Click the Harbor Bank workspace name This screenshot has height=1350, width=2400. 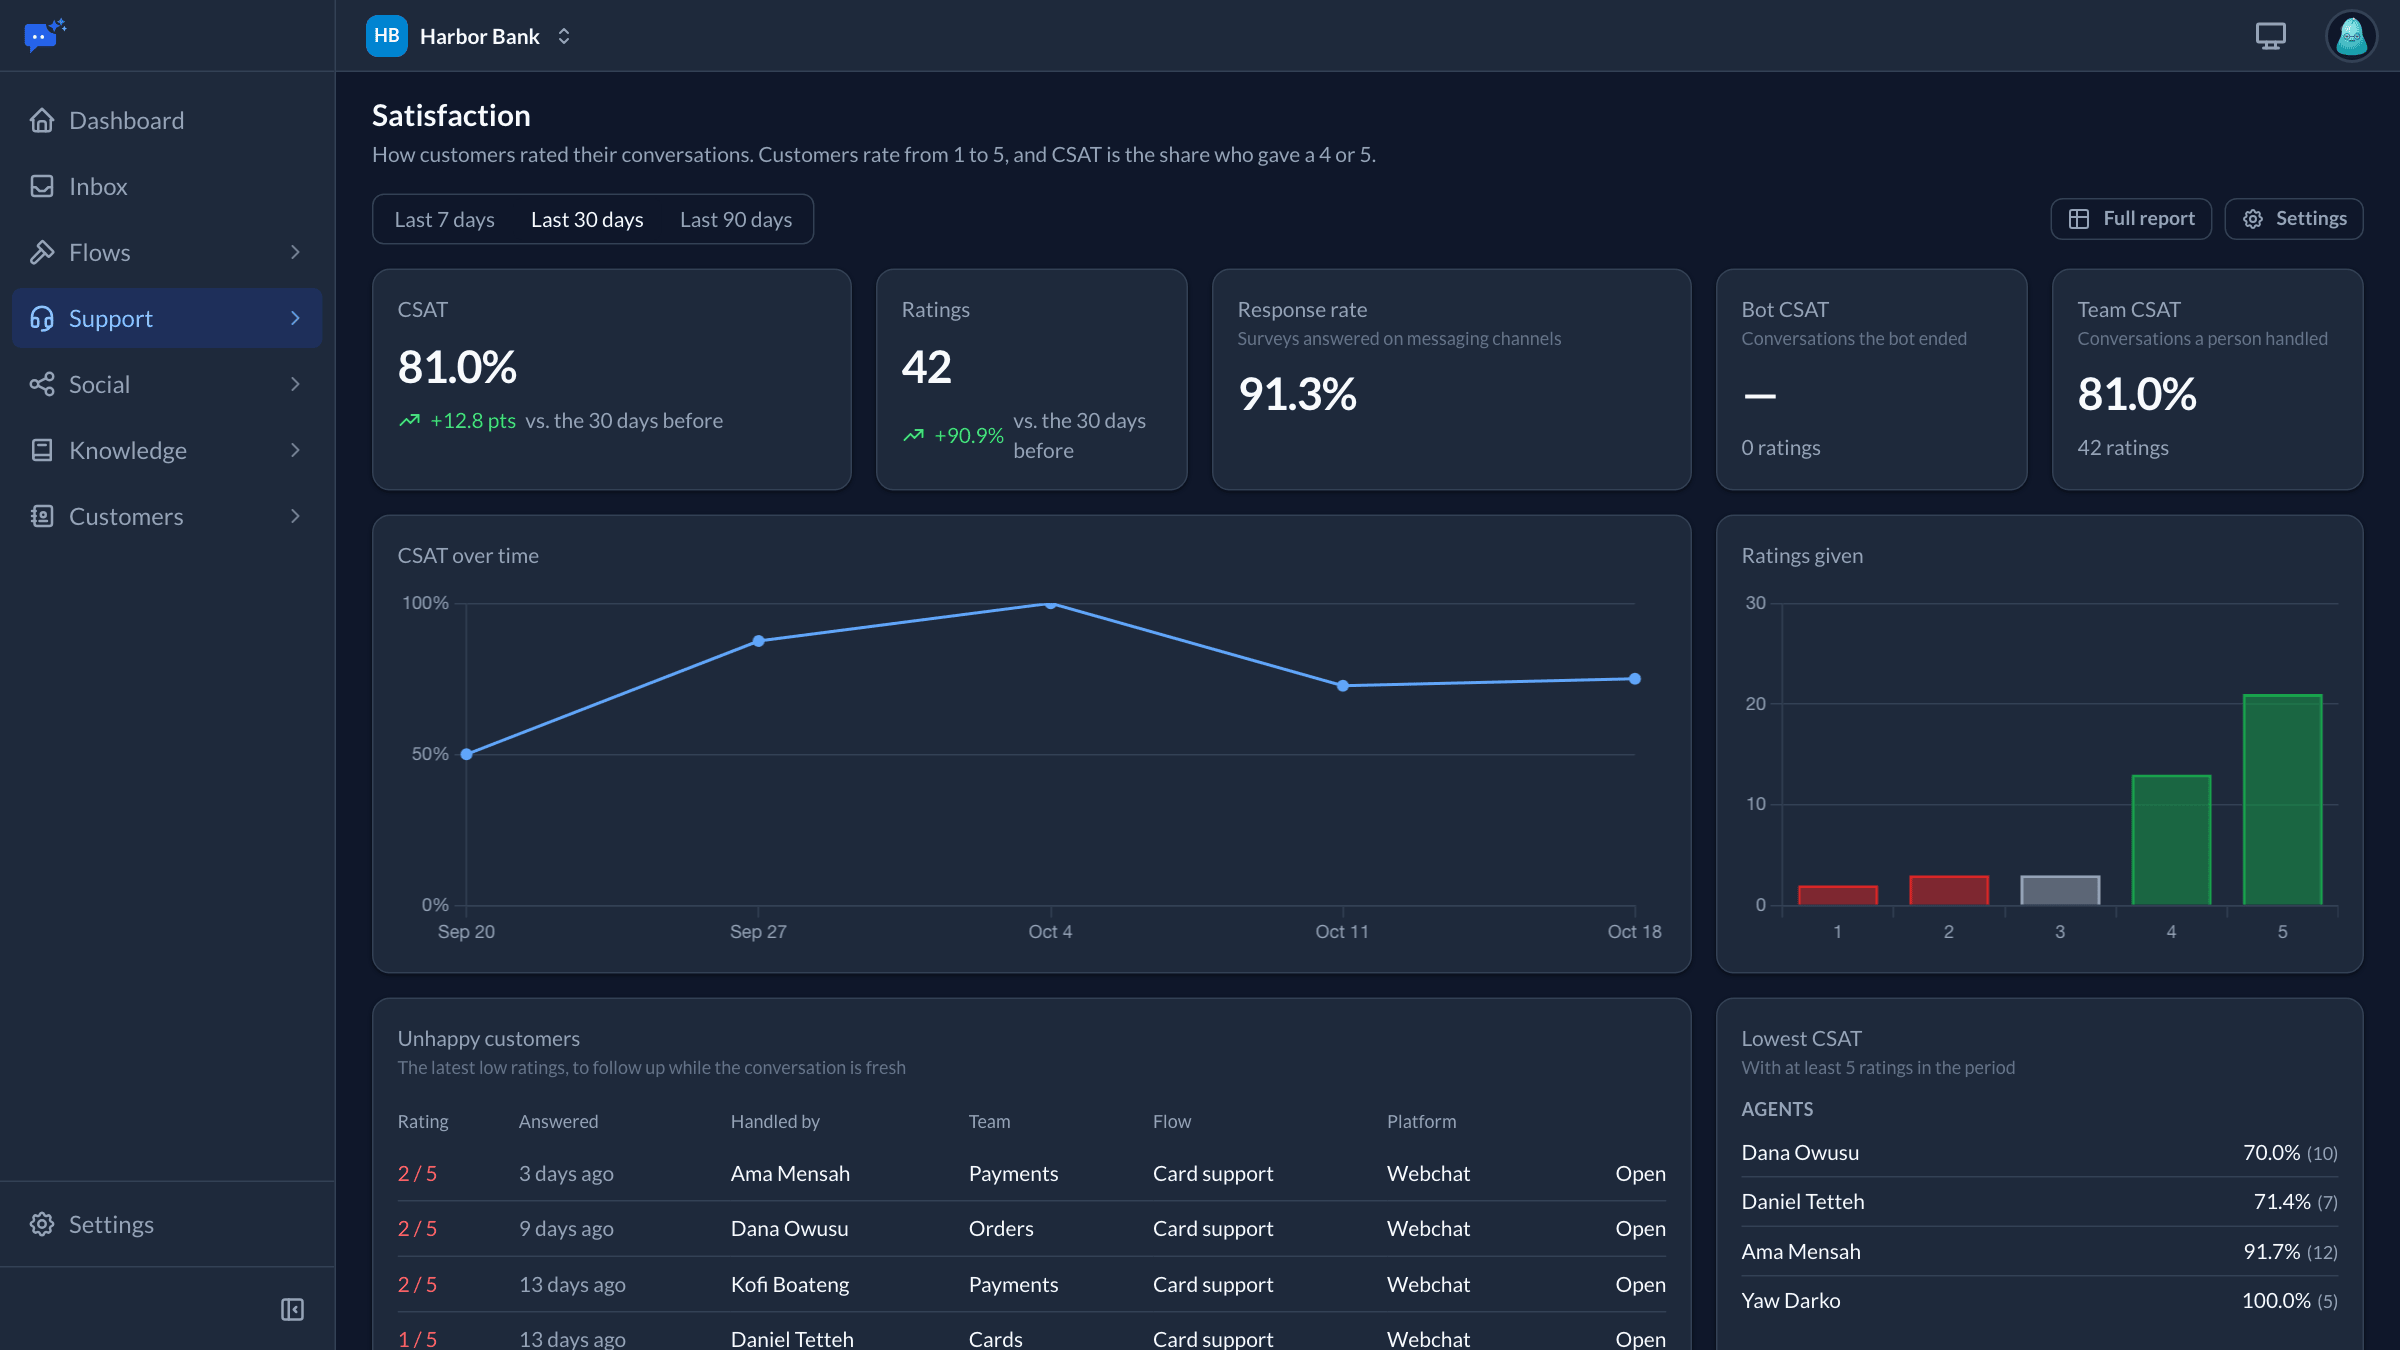coord(479,37)
